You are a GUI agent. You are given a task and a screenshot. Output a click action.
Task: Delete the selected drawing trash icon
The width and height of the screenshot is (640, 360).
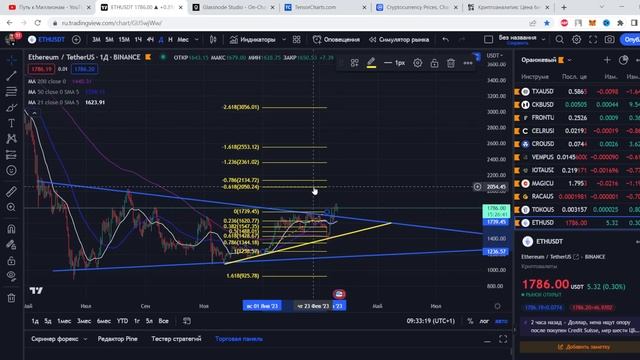pos(451,63)
